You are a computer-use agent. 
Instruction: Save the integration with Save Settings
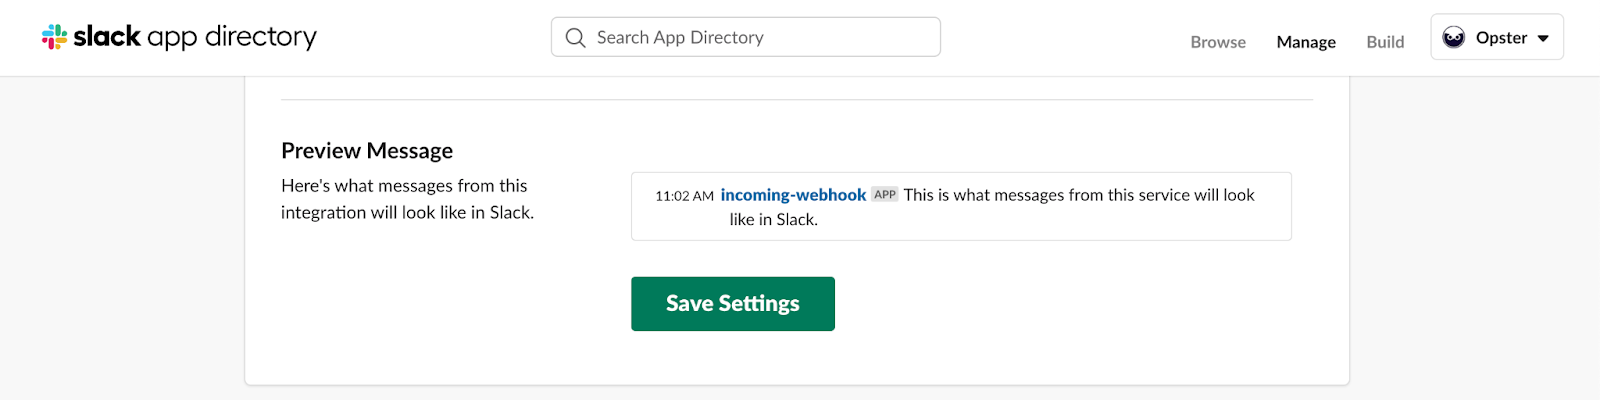pyautogui.click(x=733, y=304)
